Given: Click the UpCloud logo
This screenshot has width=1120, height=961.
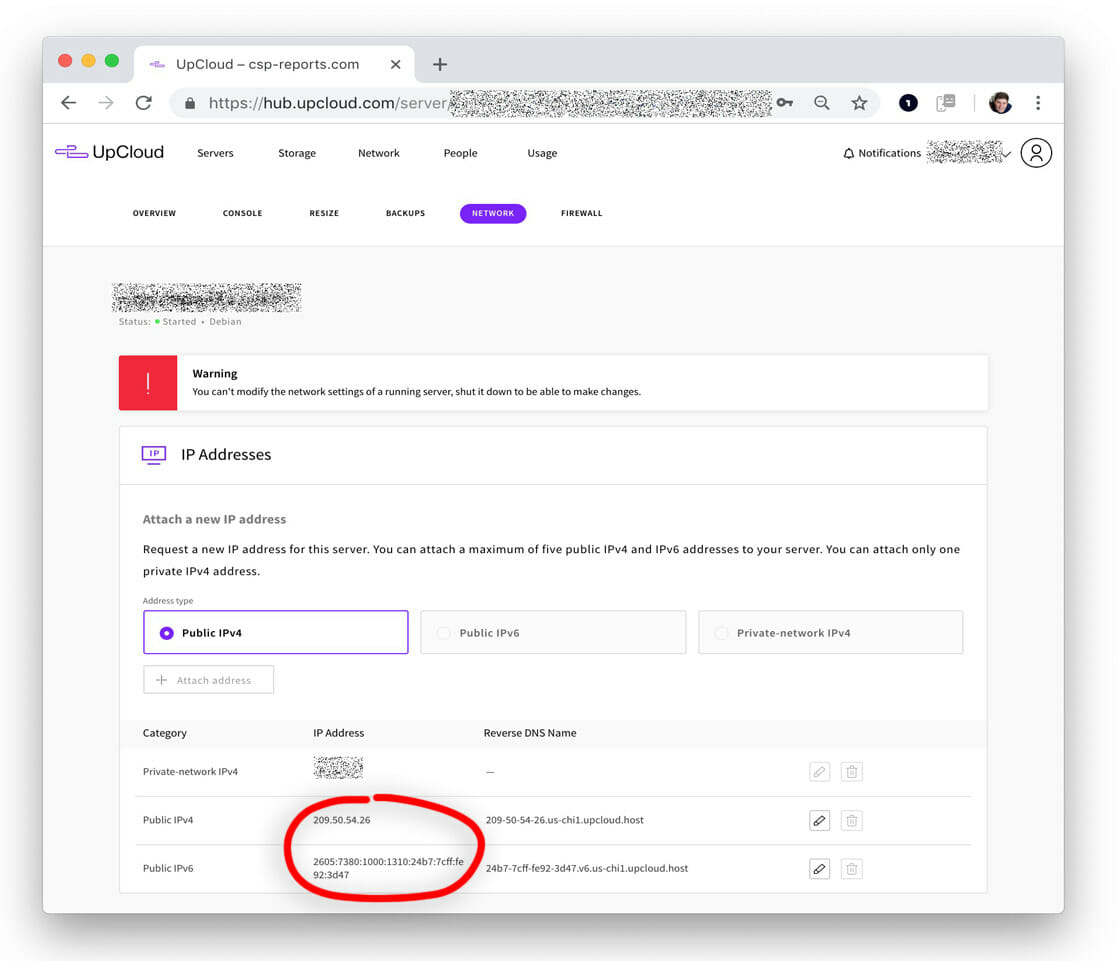Looking at the screenshot, I should 109,152.
